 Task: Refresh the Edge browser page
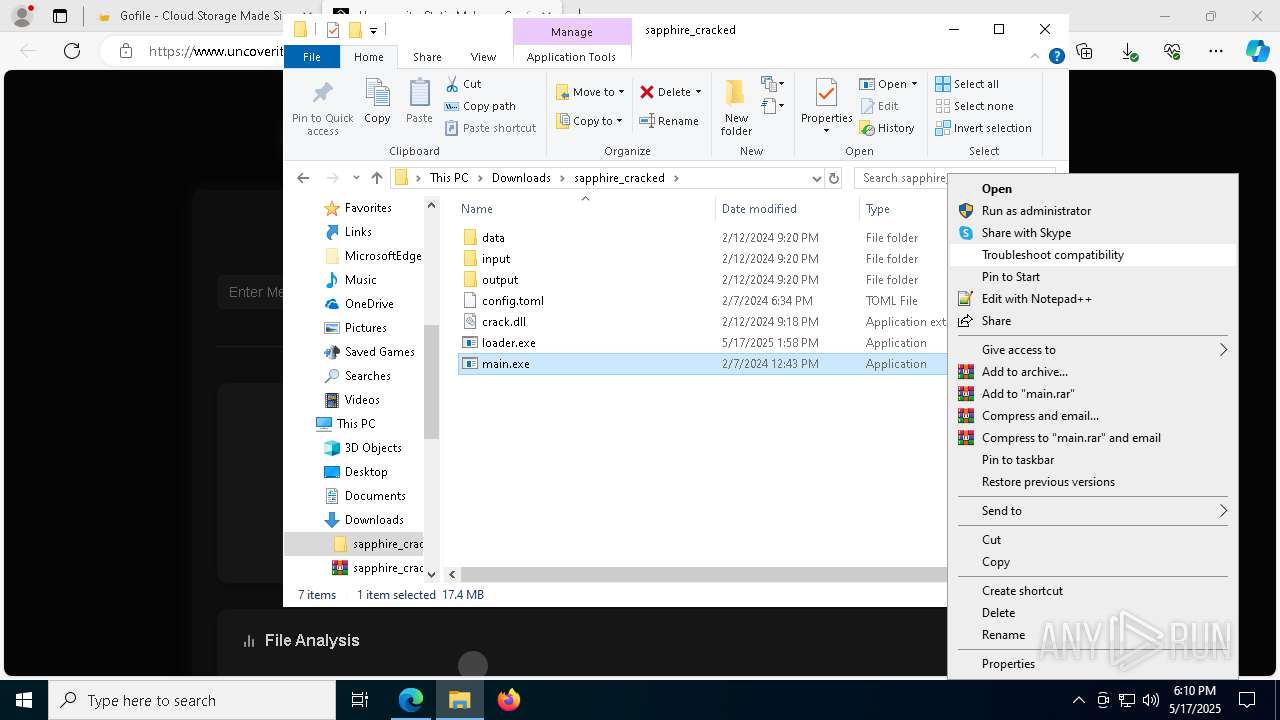(x=72, y=51)
